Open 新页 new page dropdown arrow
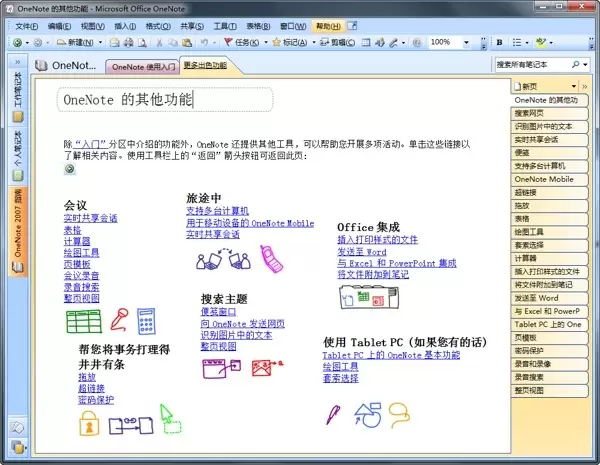This screenshot has width=600, height=465. click(574, 86)
